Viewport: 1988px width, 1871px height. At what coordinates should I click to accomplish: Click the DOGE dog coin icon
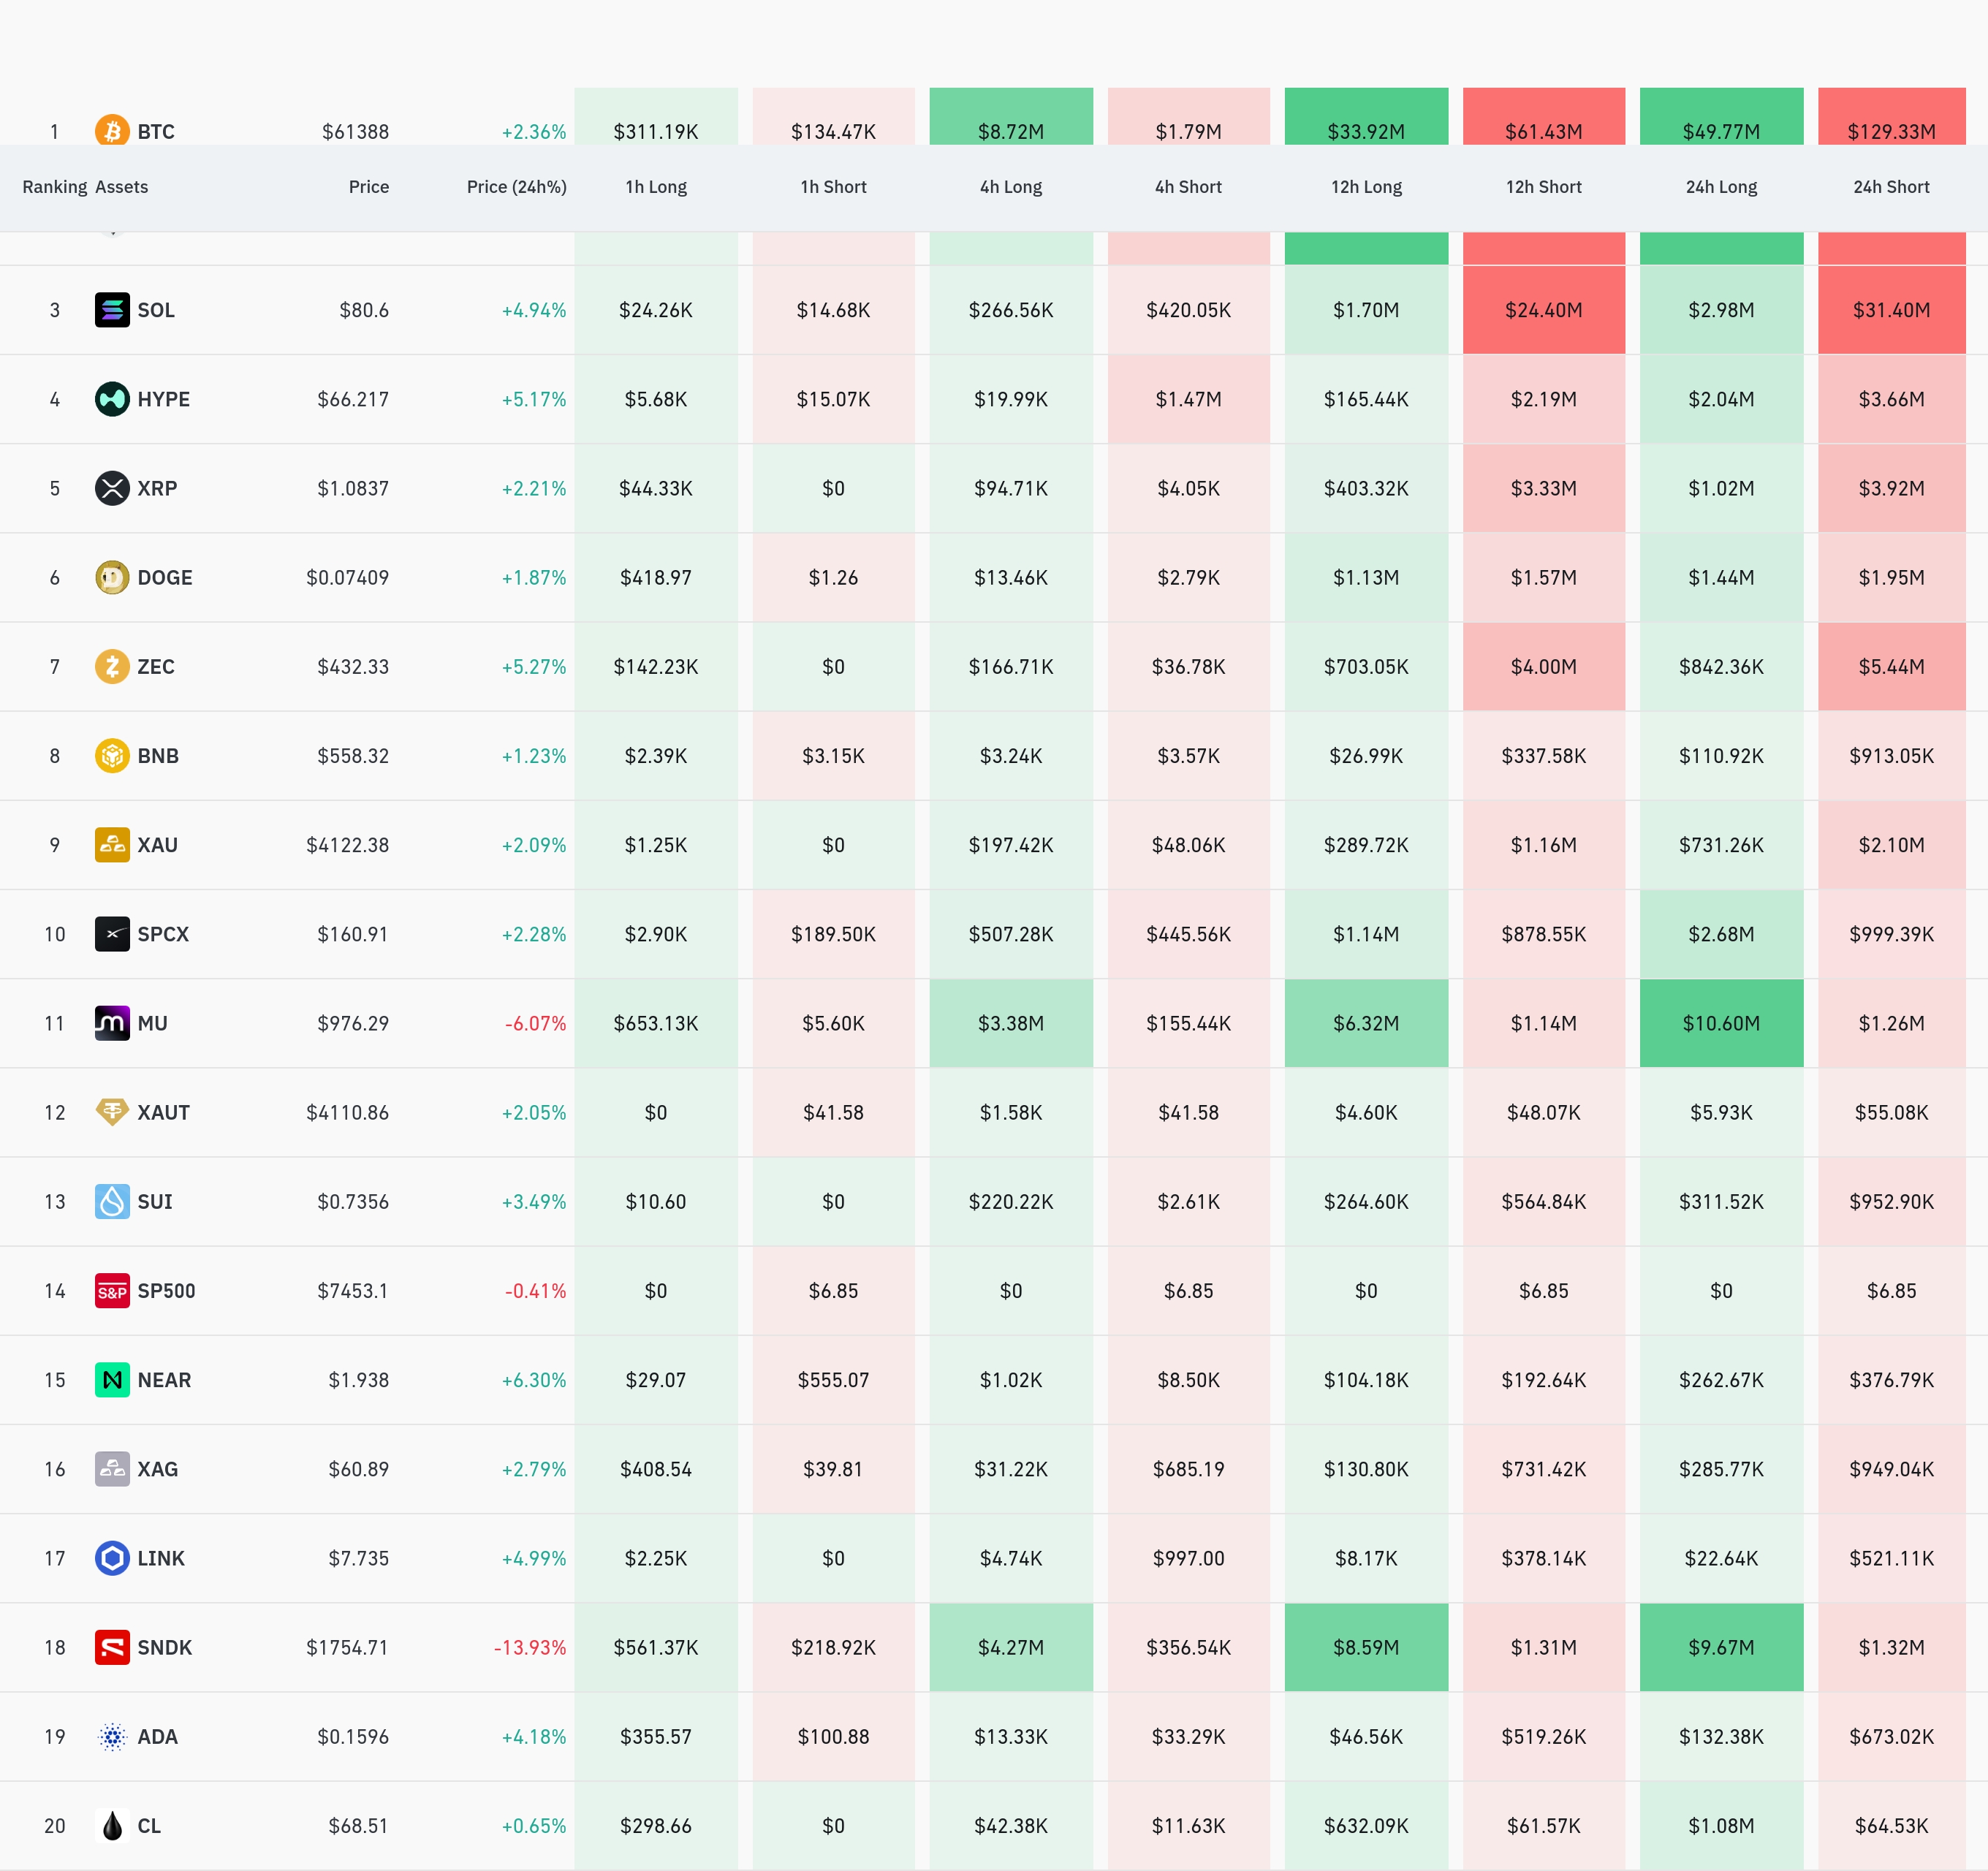(112, 577)
